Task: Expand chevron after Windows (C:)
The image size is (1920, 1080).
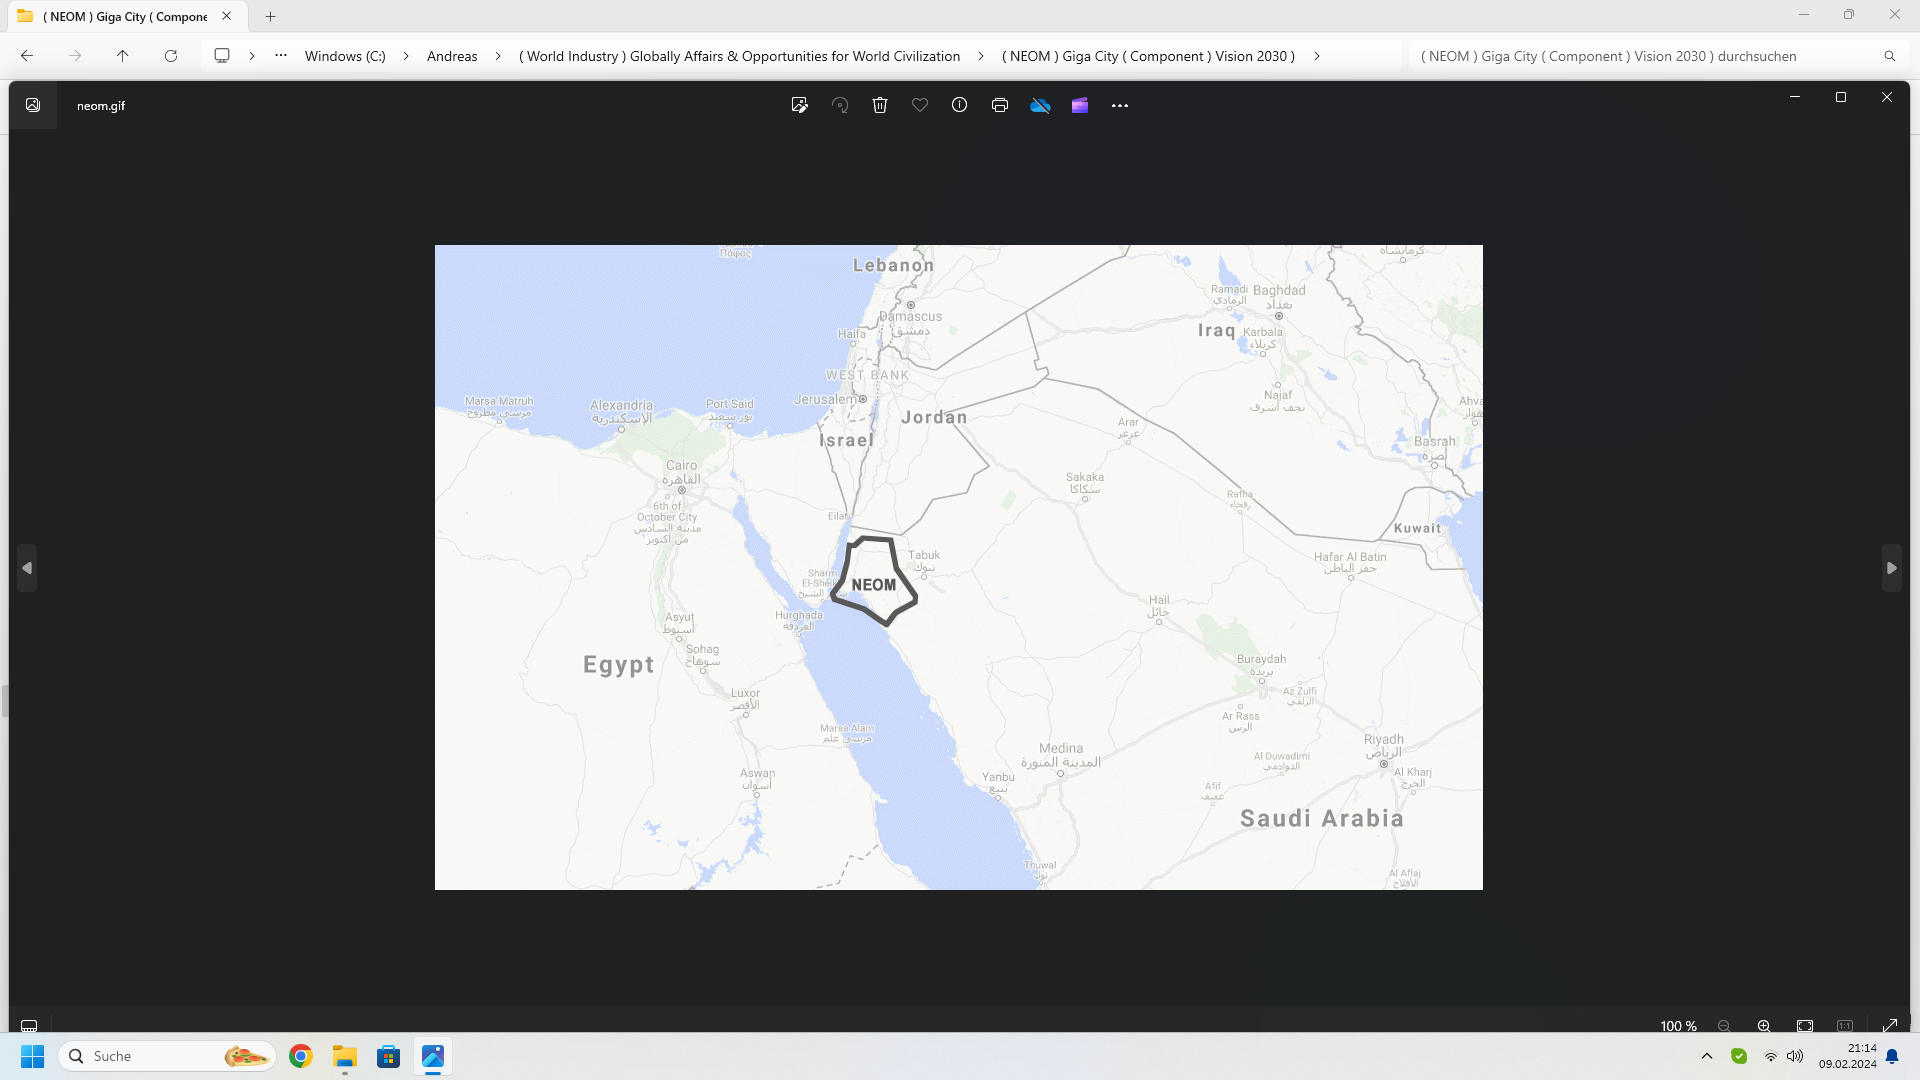Action: coord(406,56)
